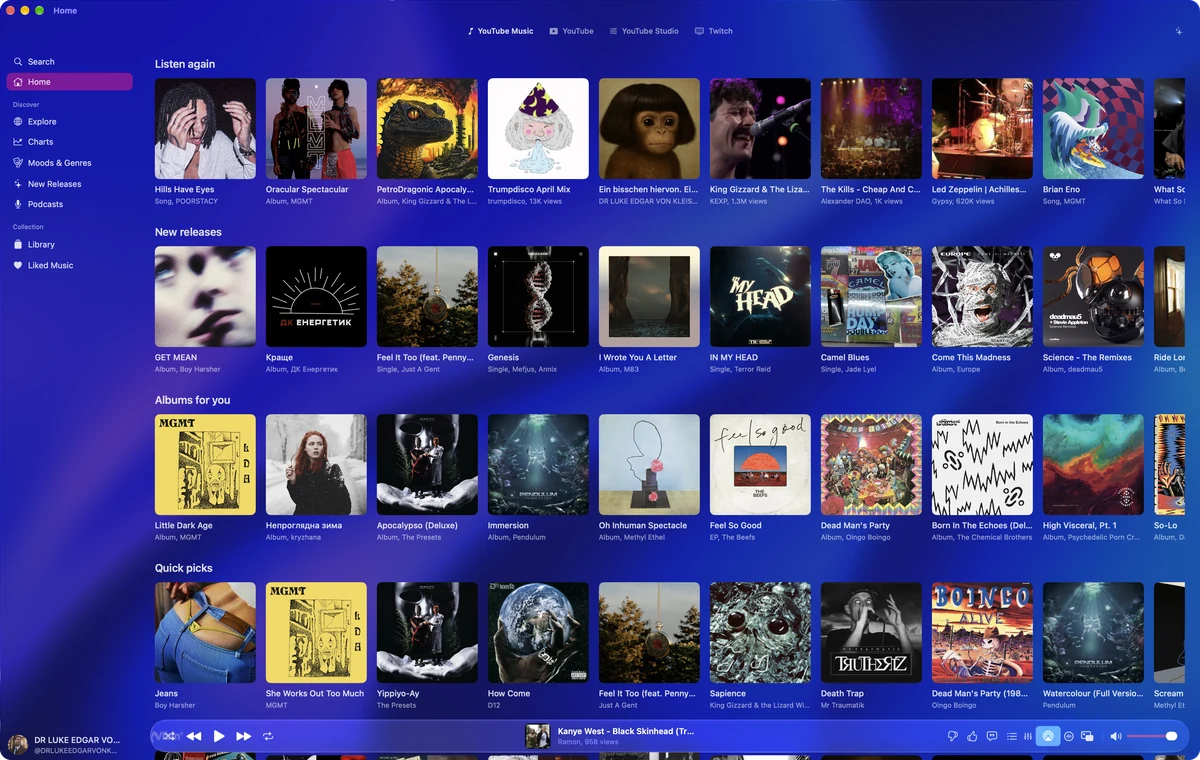The height and width of the screenshot is (760, 1200).
Task: Open the Albums for you heading
Action: [192, 400]
